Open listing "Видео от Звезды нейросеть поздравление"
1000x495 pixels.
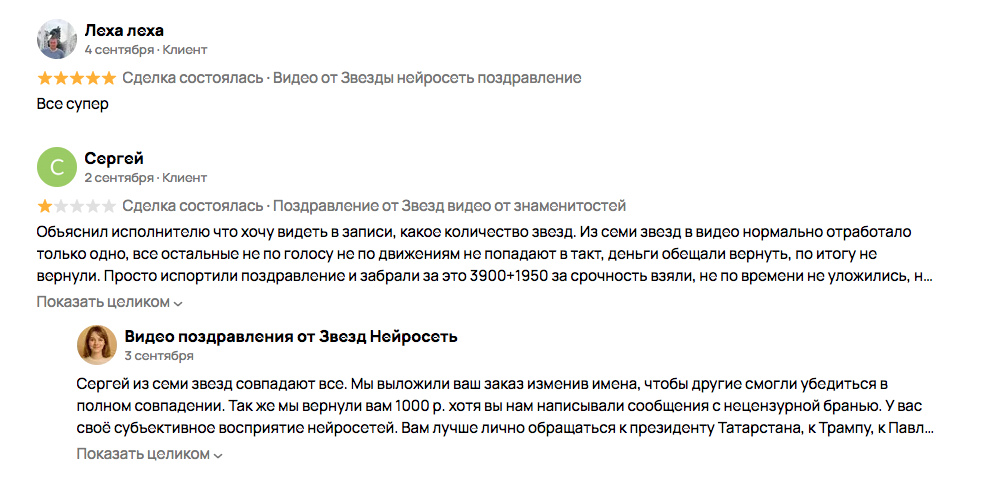pos(427,78)
